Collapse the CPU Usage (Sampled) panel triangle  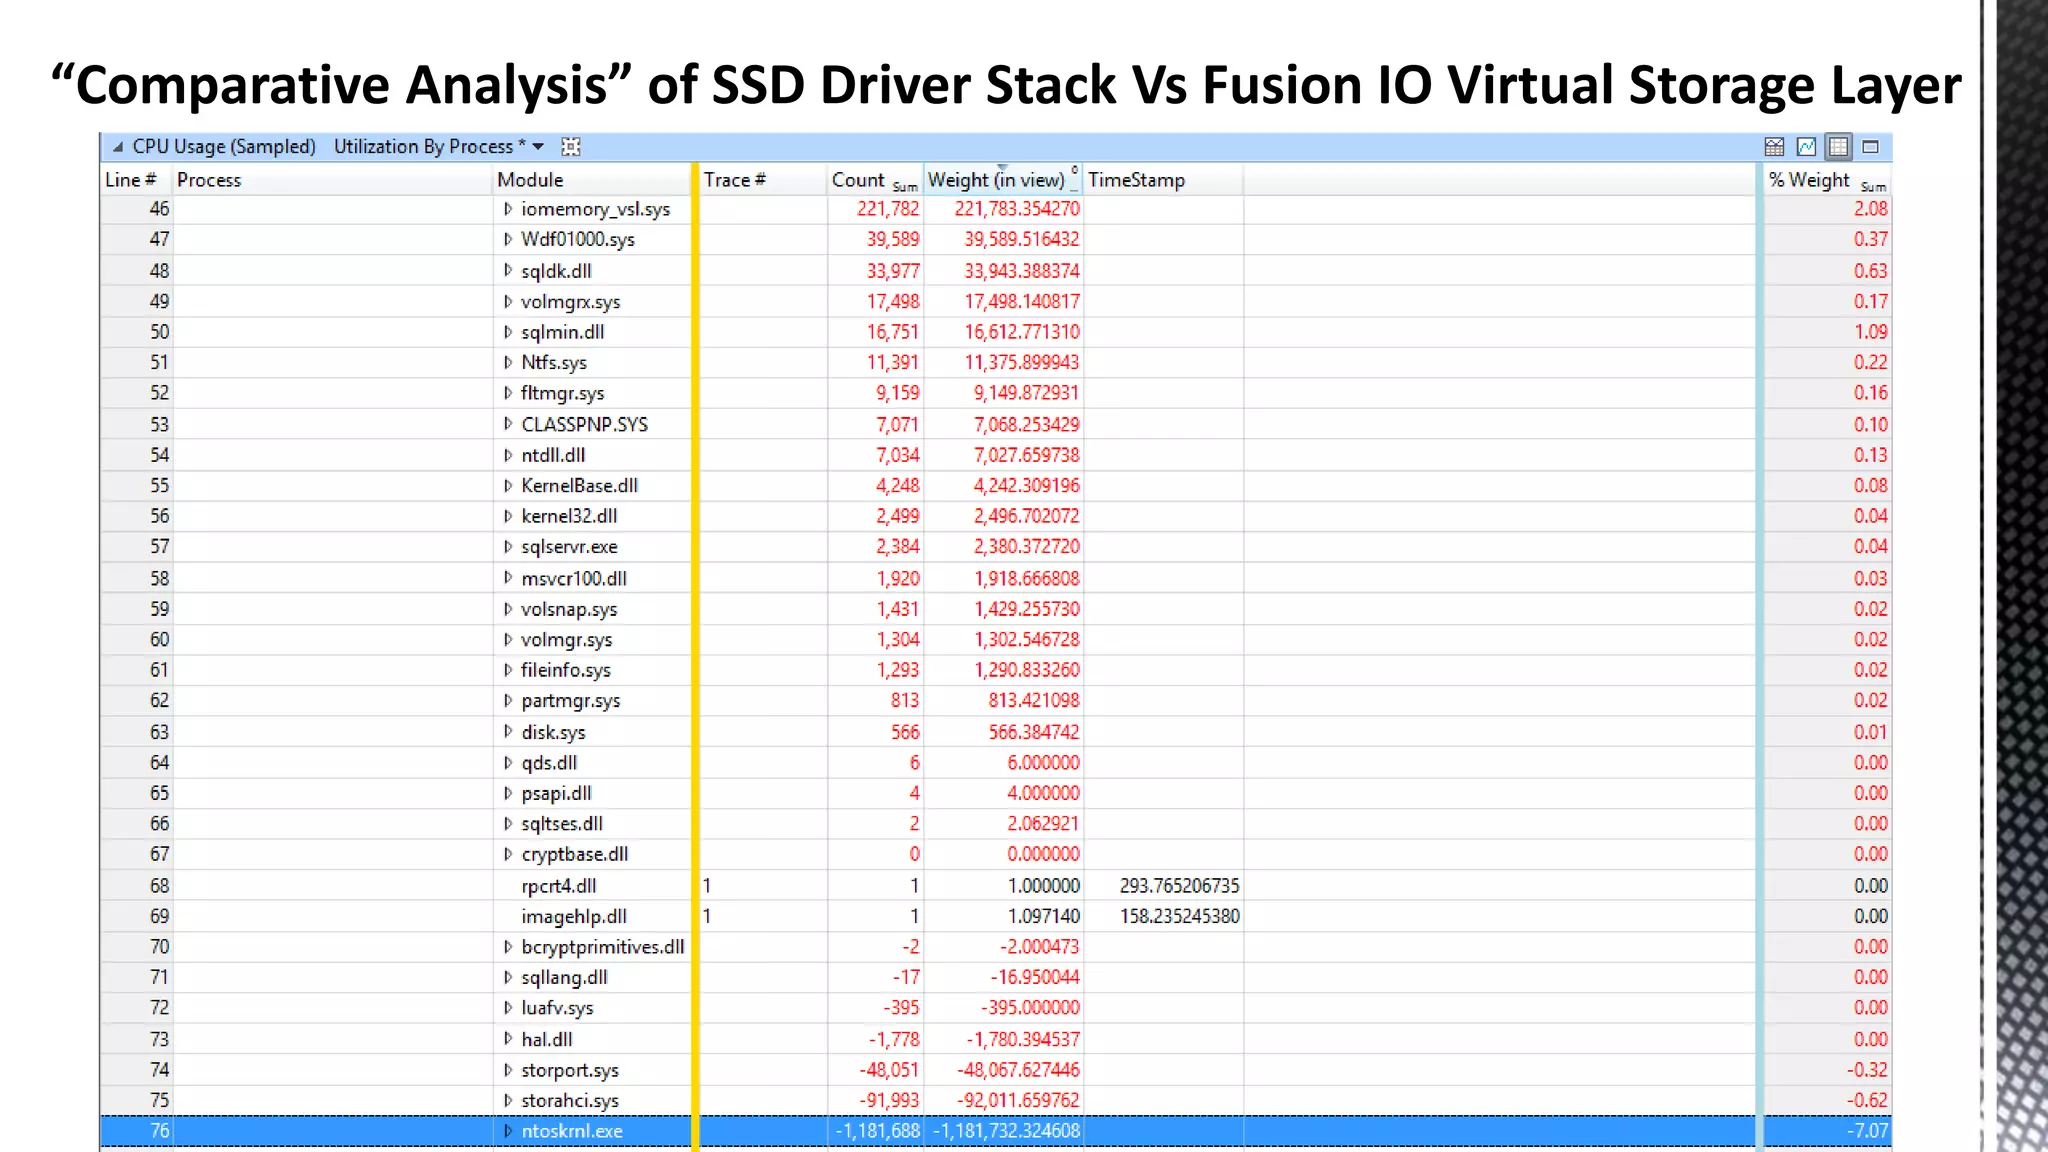point(118,147)
